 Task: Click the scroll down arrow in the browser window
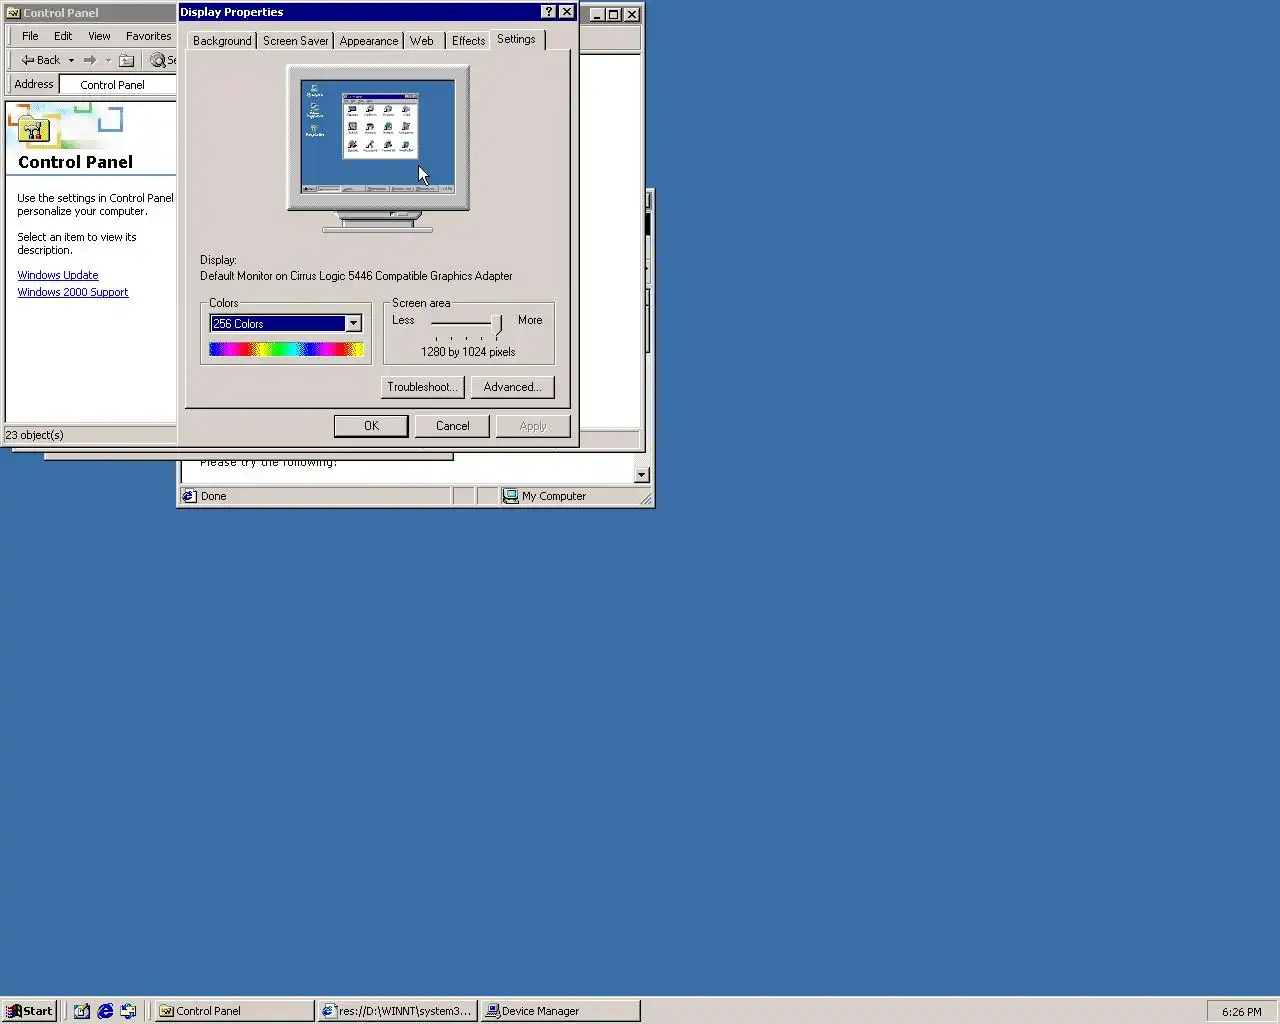click(641, 475)
